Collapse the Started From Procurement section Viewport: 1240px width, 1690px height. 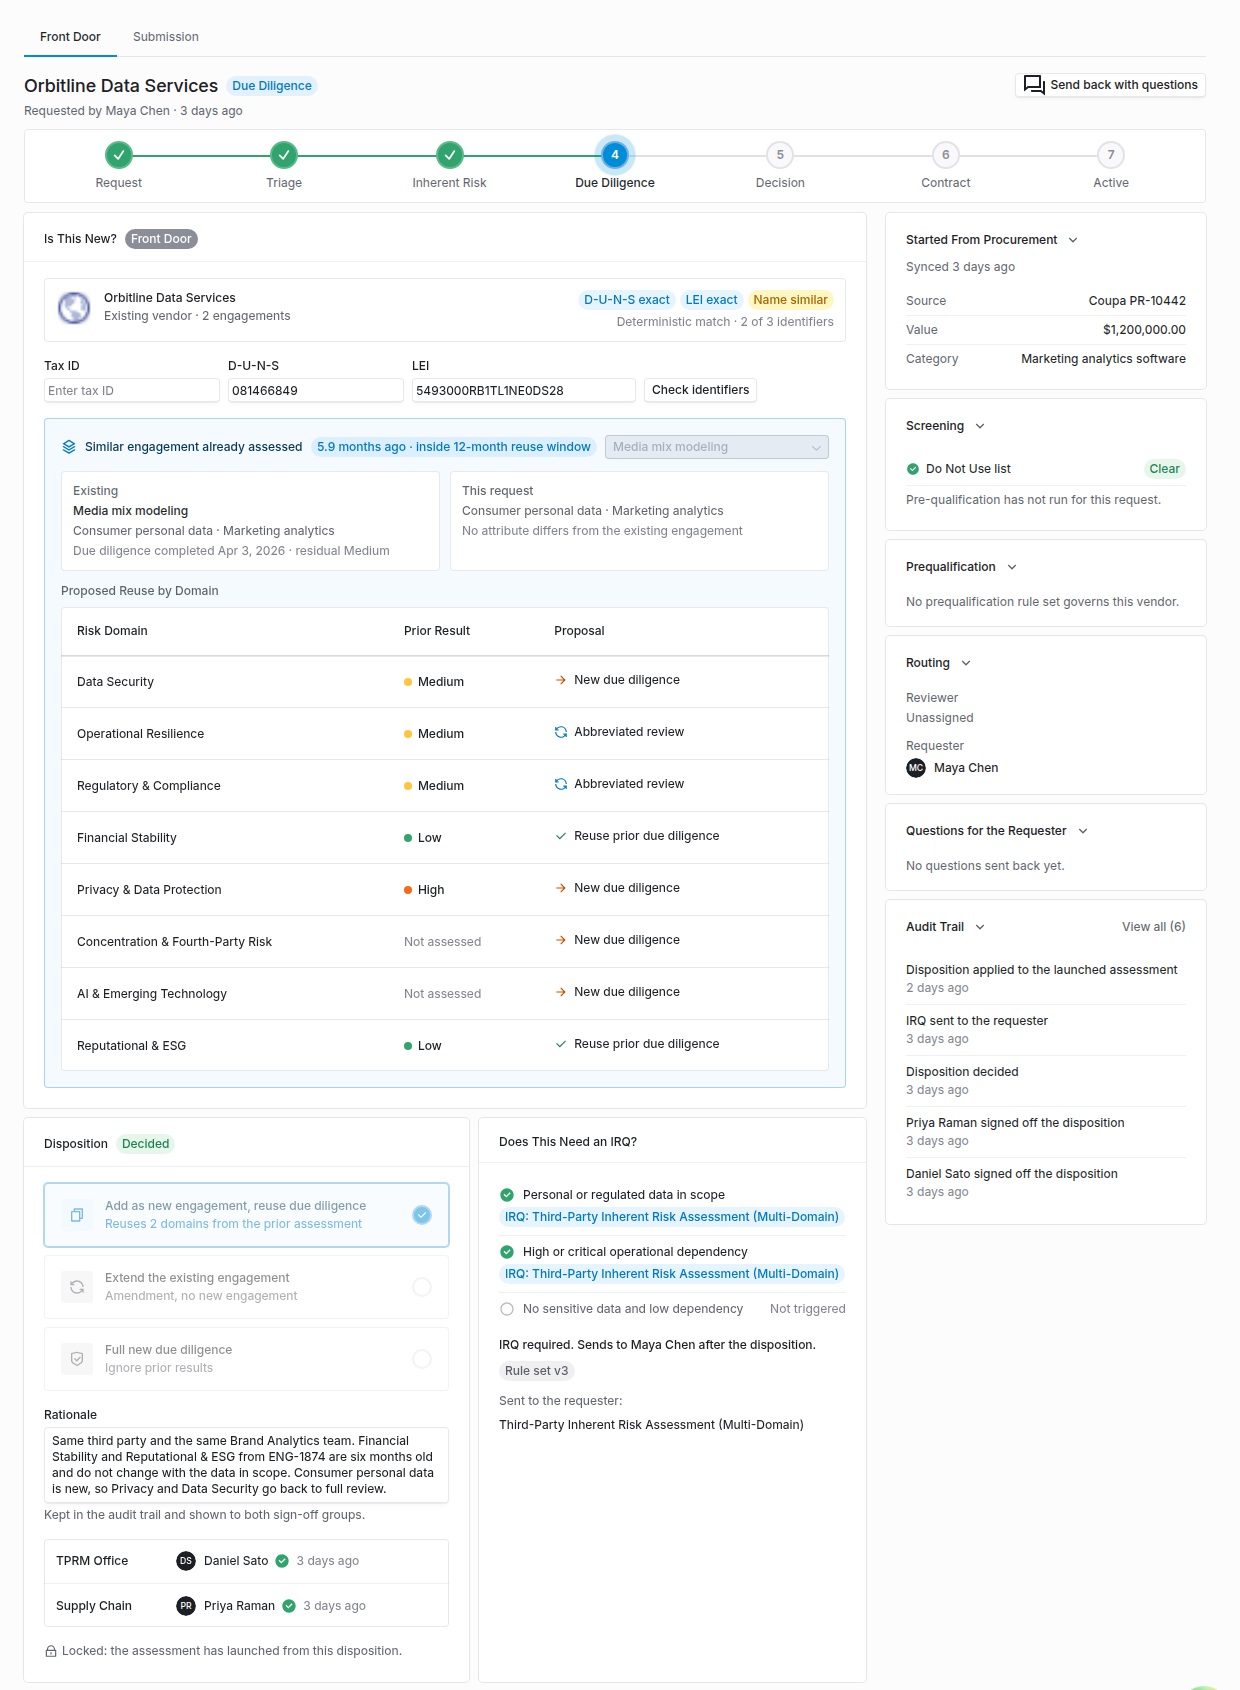(x=1073, y=240)
